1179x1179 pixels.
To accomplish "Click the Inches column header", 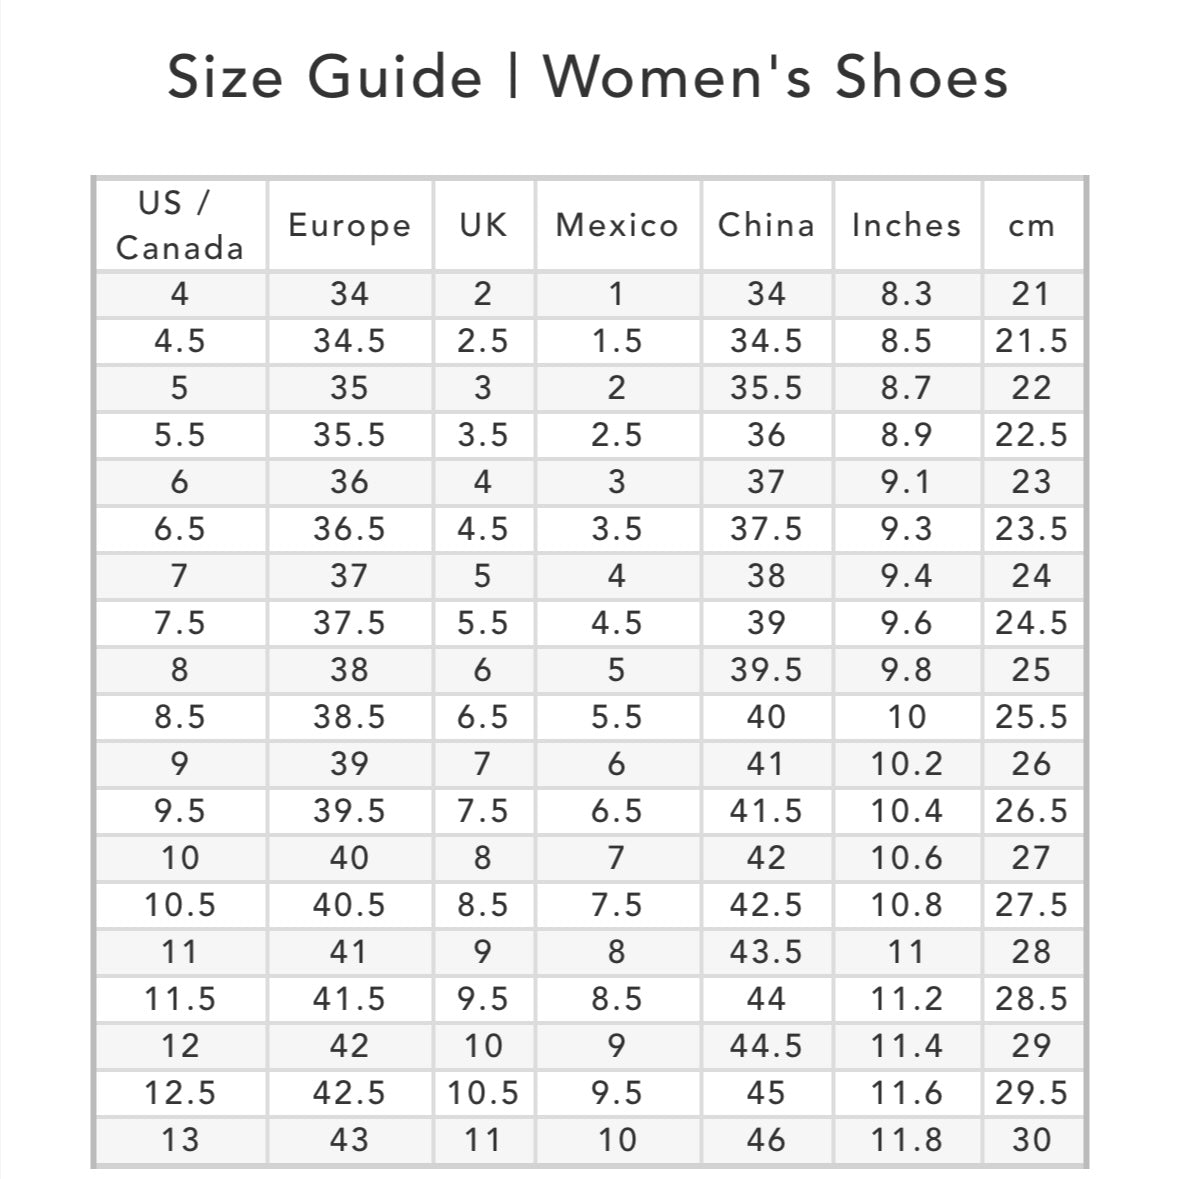I will 906,225.
